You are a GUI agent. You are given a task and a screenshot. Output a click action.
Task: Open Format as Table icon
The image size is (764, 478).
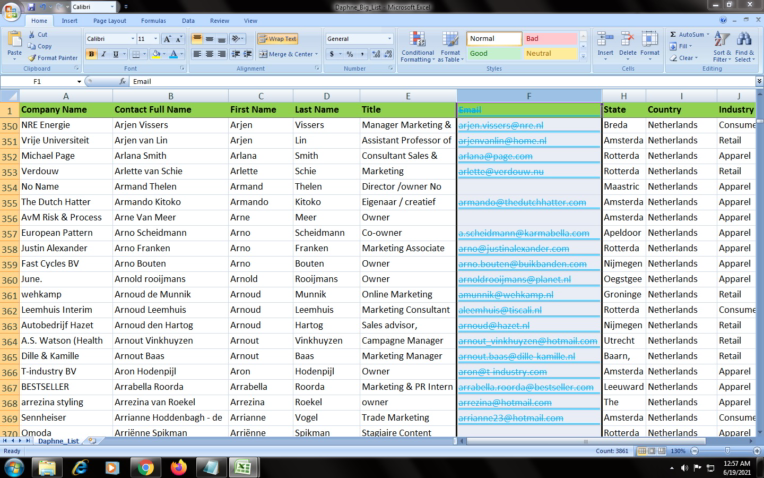click(x=450, y=39)
